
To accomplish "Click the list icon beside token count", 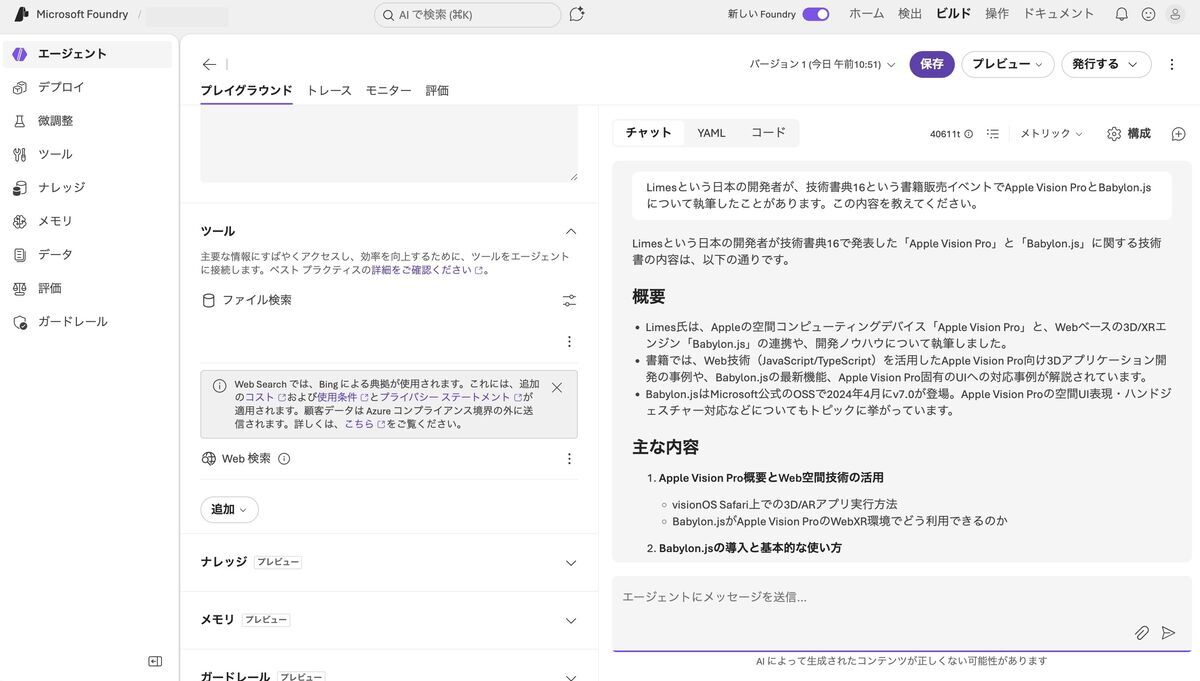I will pyautogui.click(x=993, y=133).
